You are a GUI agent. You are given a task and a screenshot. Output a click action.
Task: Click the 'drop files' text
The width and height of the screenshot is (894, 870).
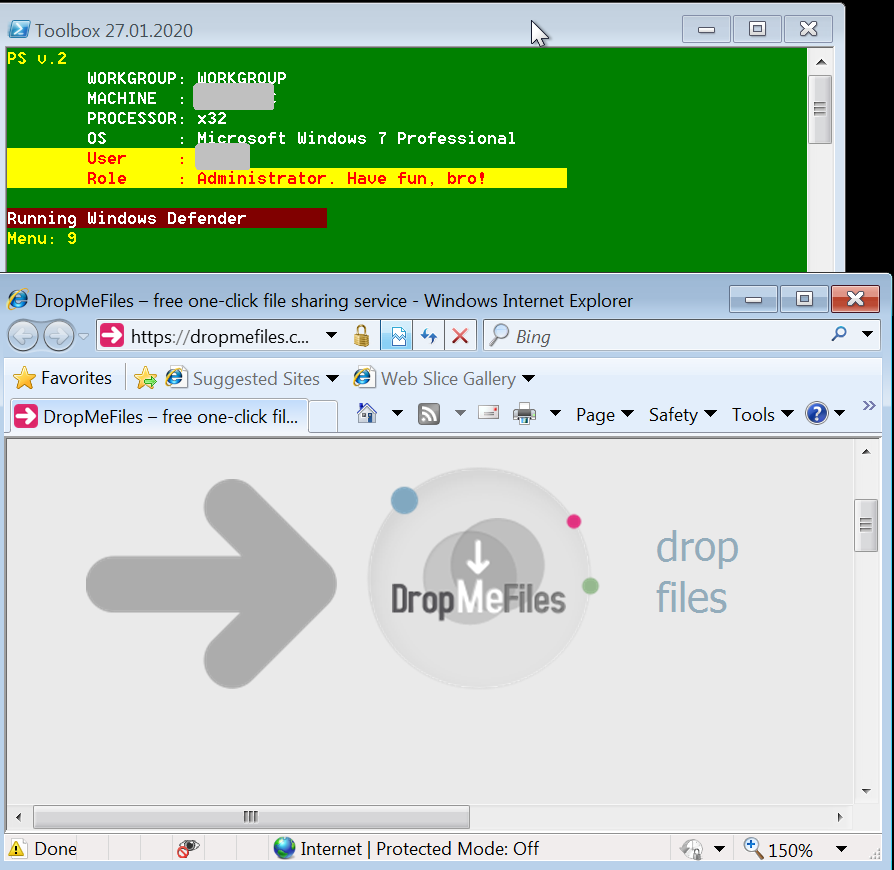click(x=697, y=572)
